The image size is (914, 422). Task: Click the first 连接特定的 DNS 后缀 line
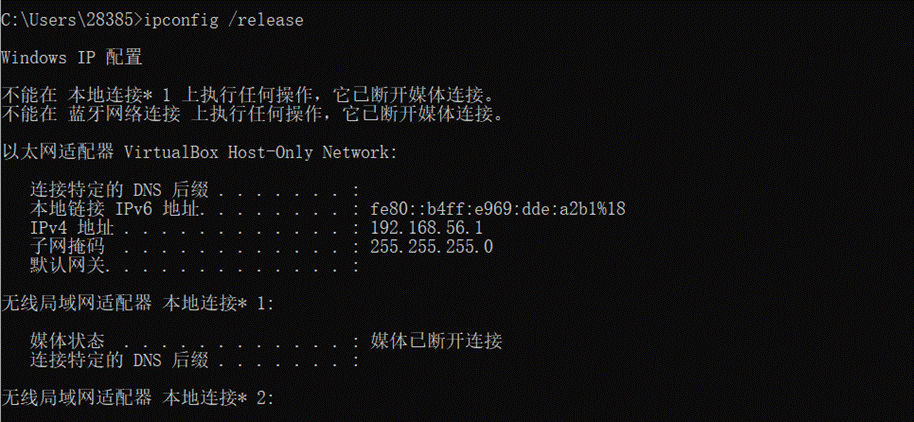tap(194, 190)
